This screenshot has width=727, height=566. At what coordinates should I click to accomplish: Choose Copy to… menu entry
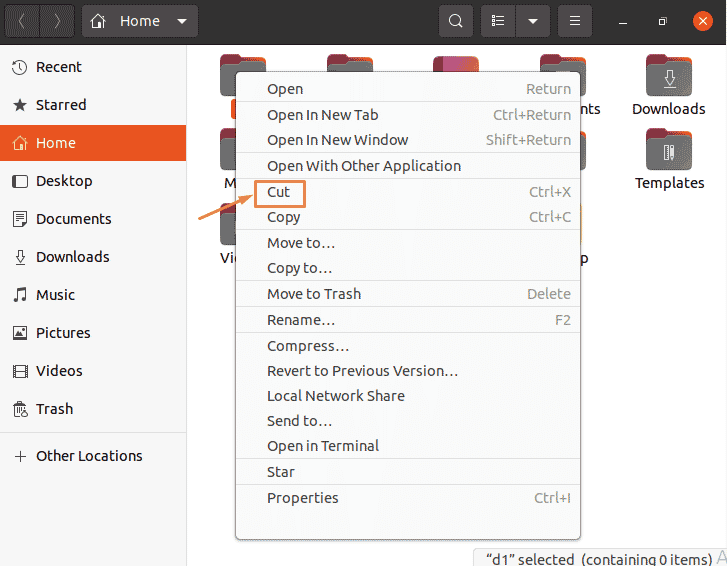point(408,268)
